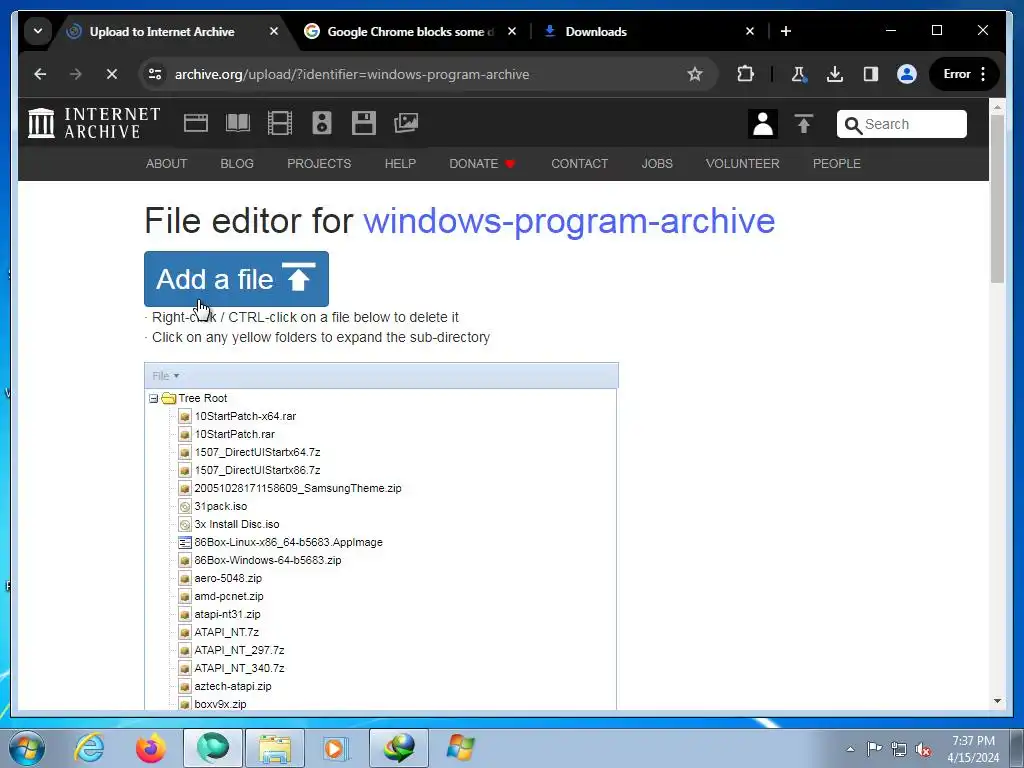The width and height of the screenshot is (1024, 768).
Task: Open the tab search dropdown
Action: click(38, 31)
